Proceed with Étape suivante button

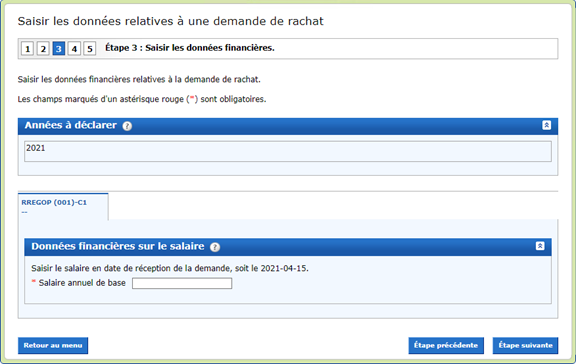point(525,346)
